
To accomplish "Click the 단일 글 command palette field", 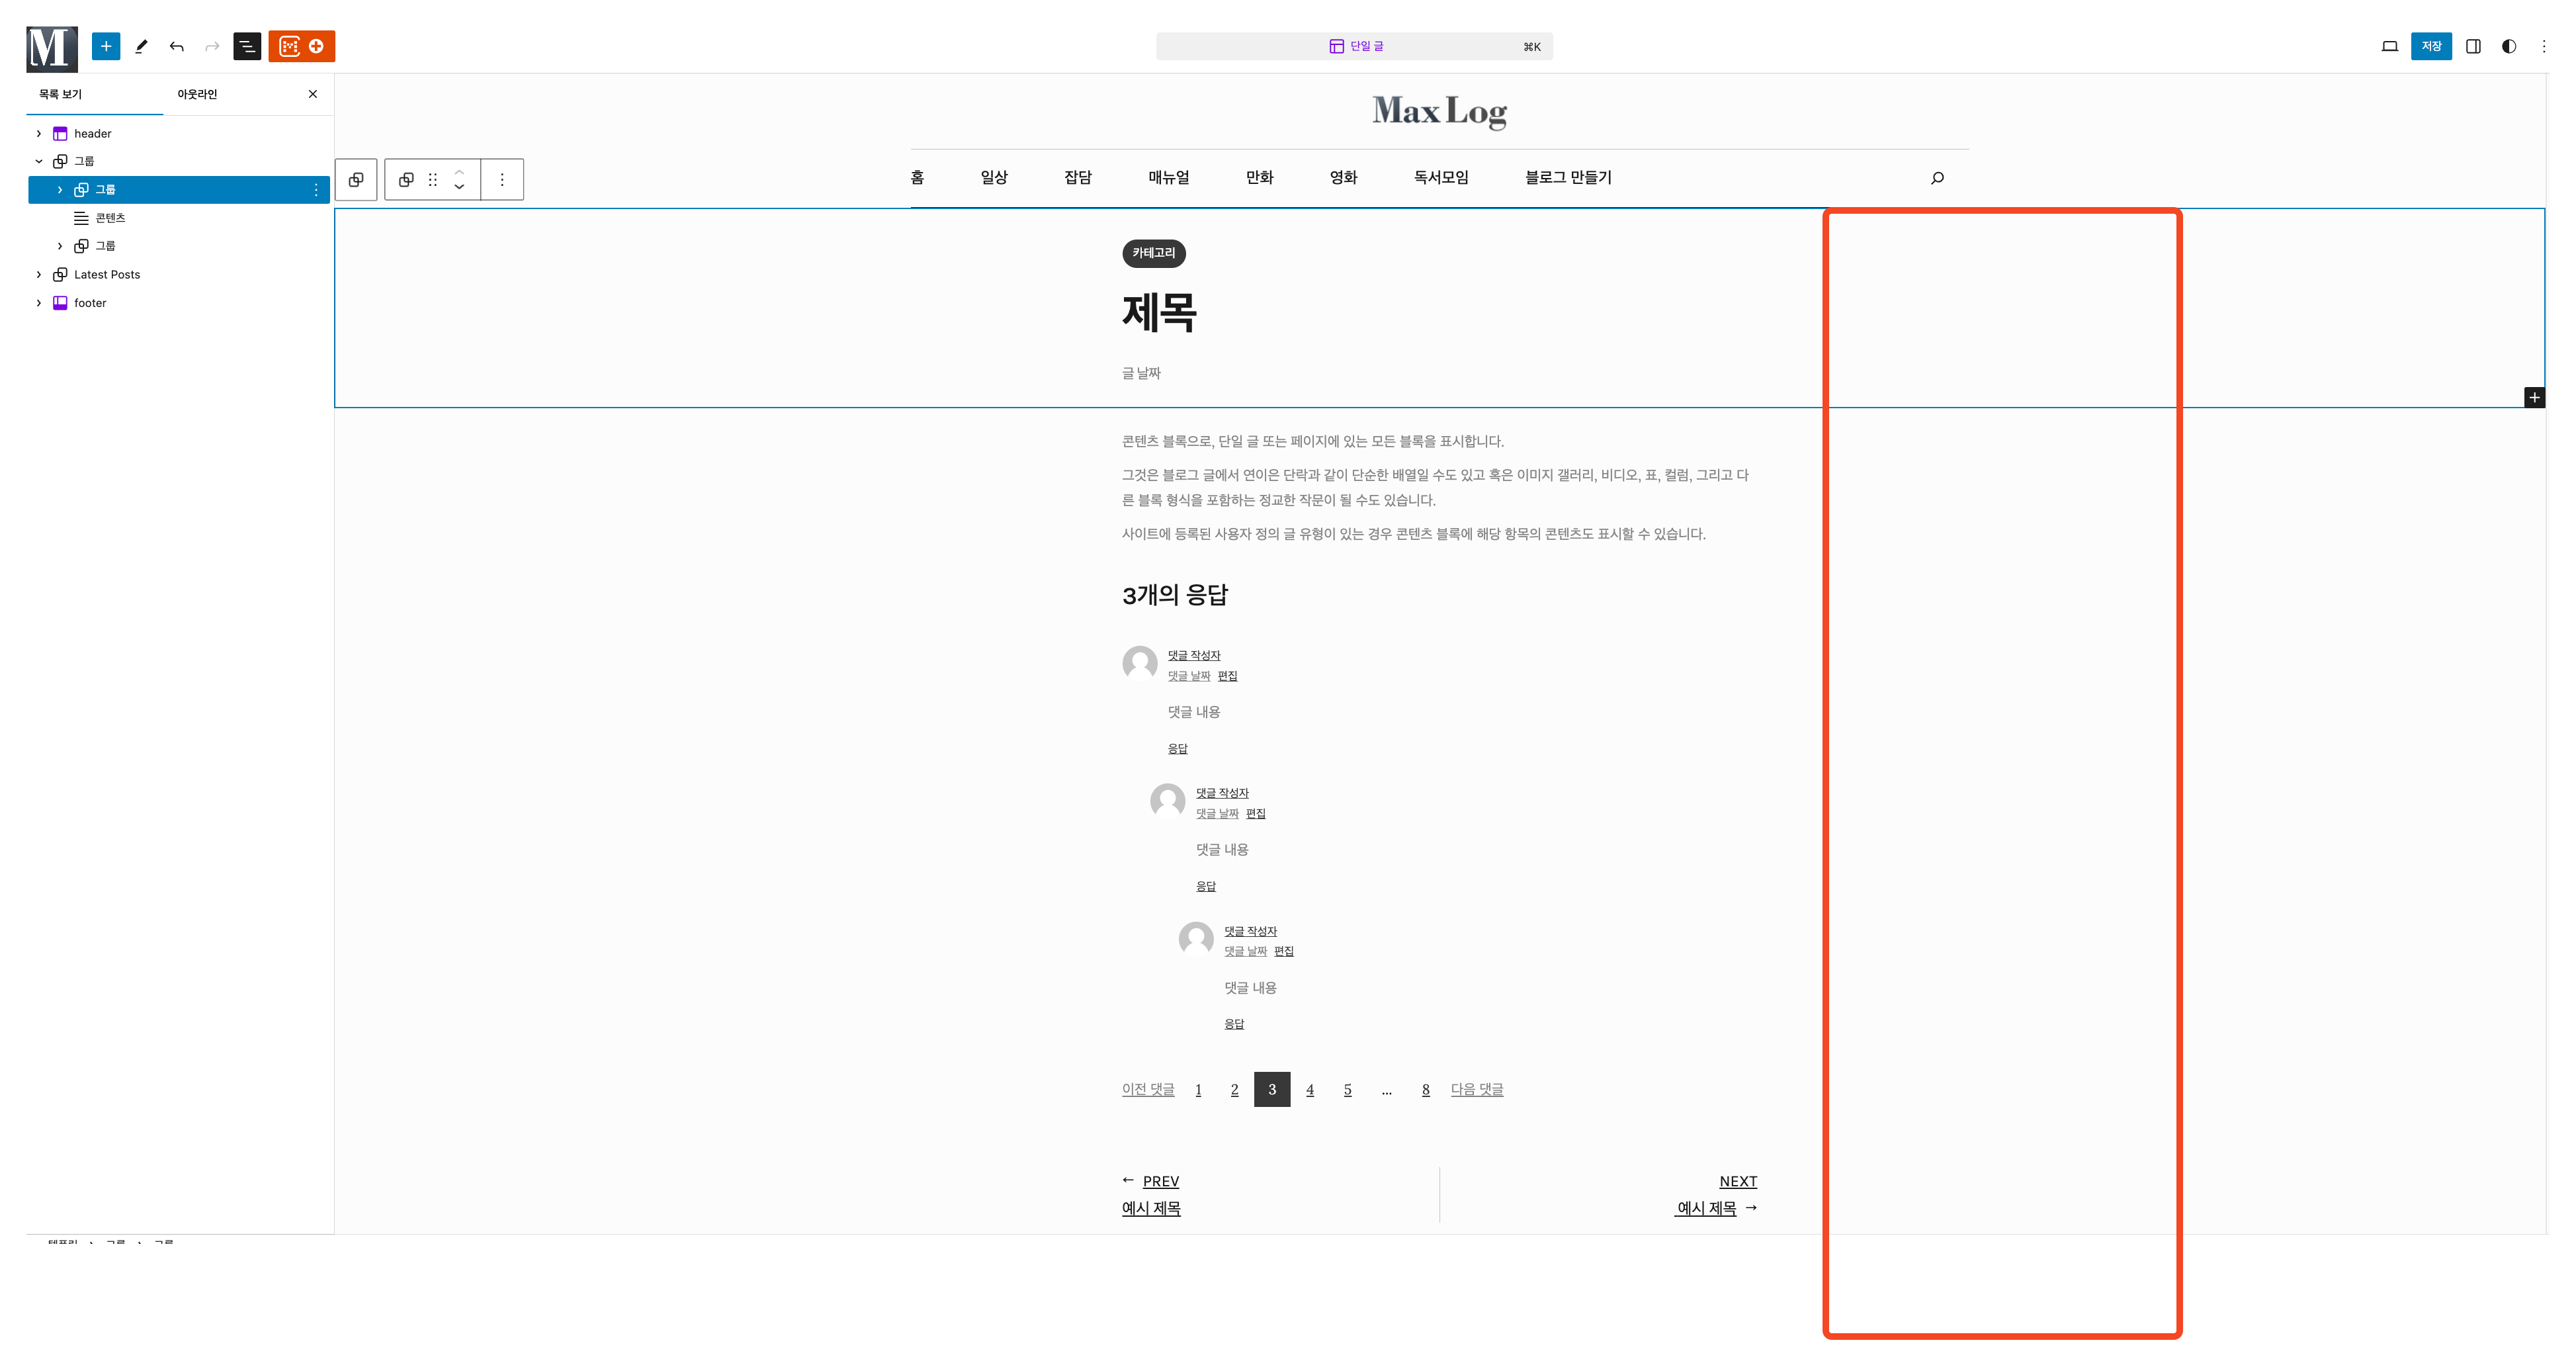I will [1354, 46].
